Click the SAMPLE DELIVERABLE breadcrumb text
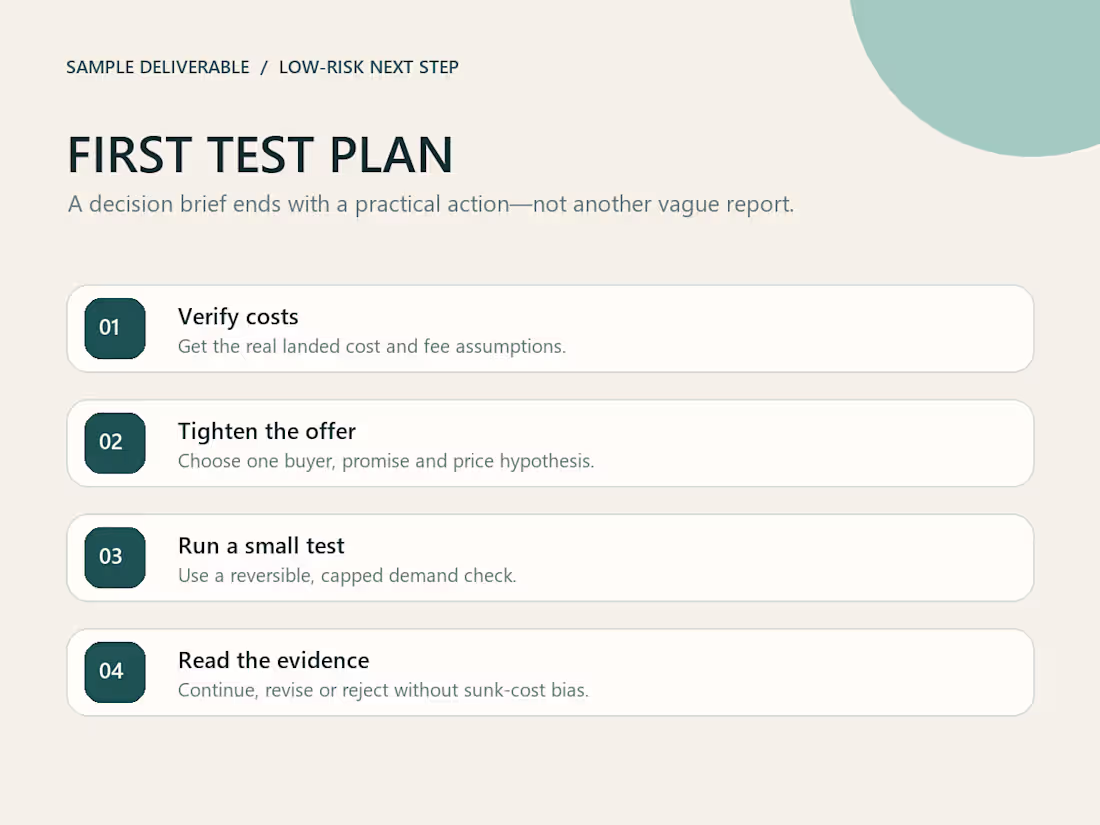The width and height of the screenshot is (1100, 825). 158,67
